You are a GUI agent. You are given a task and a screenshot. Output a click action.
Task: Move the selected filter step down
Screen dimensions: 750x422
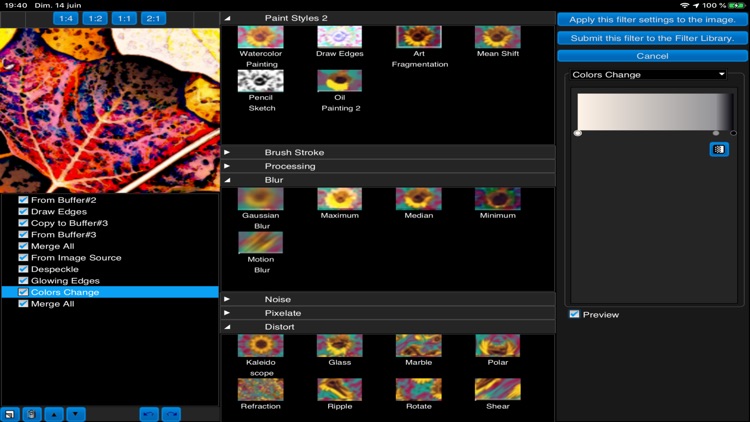pyautogui.click(x=76, y=414)
